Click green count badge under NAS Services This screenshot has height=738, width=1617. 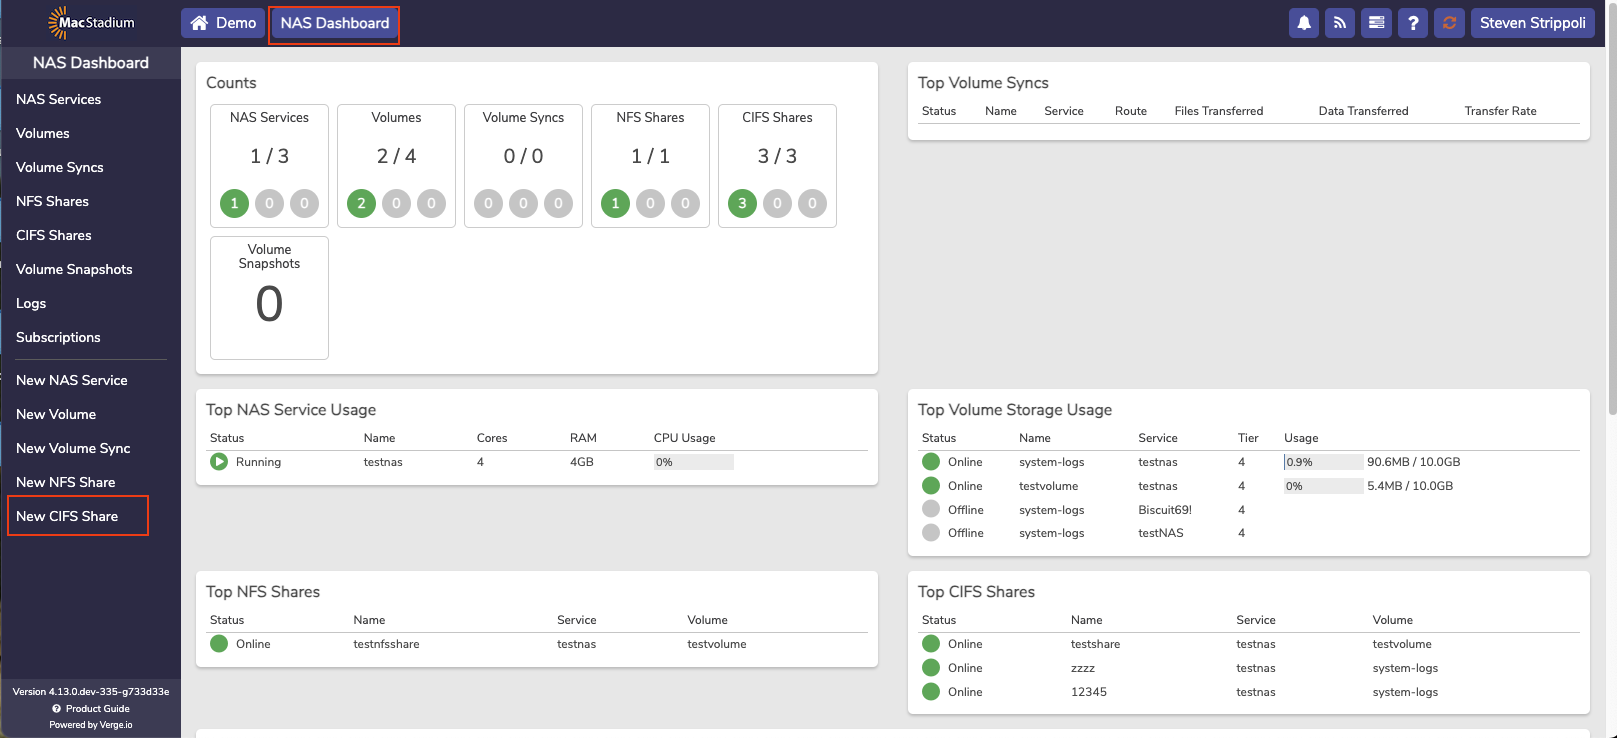click(x=234, y=204)
